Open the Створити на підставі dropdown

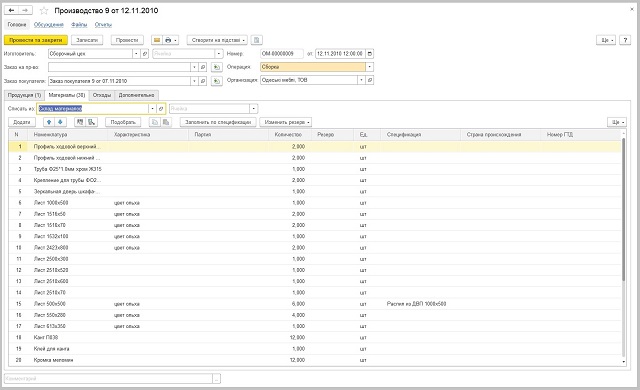(x=217, y=40)
